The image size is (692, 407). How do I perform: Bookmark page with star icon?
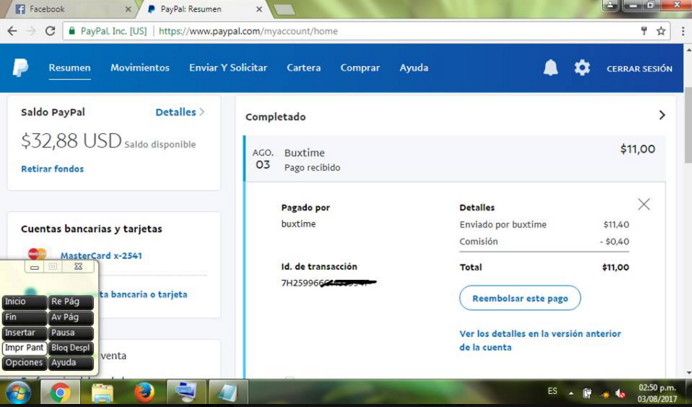tap(661, 31)
